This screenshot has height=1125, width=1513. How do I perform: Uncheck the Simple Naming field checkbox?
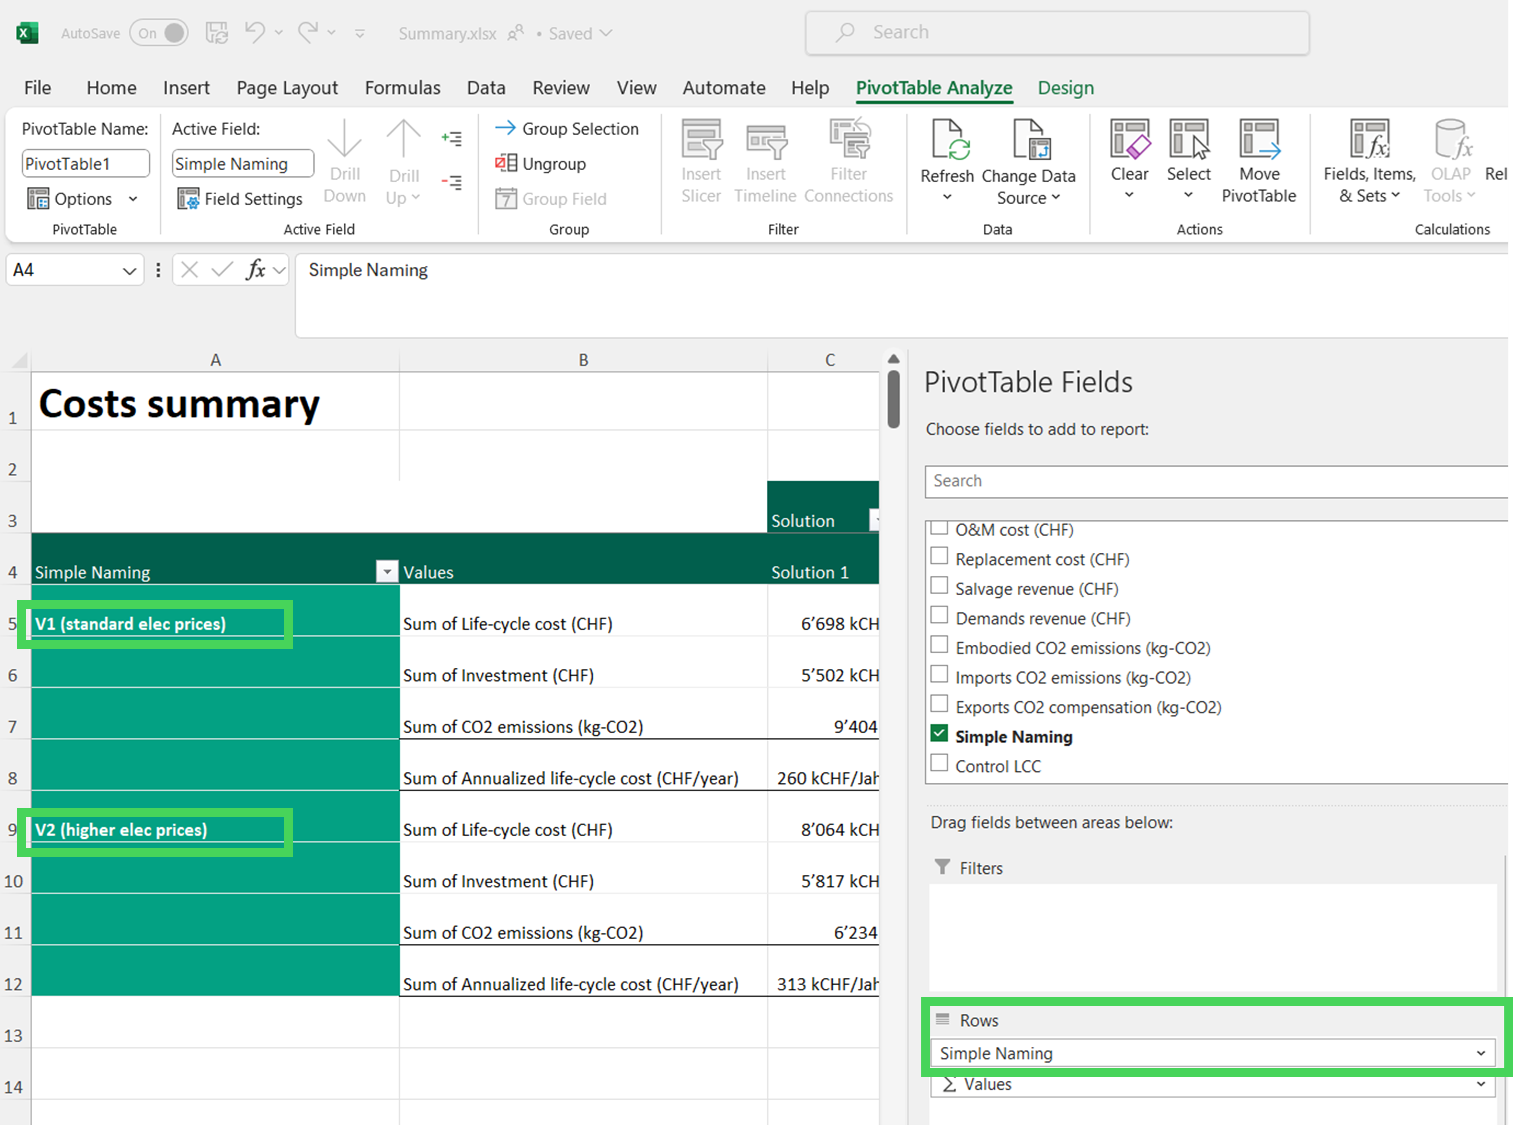939,734
